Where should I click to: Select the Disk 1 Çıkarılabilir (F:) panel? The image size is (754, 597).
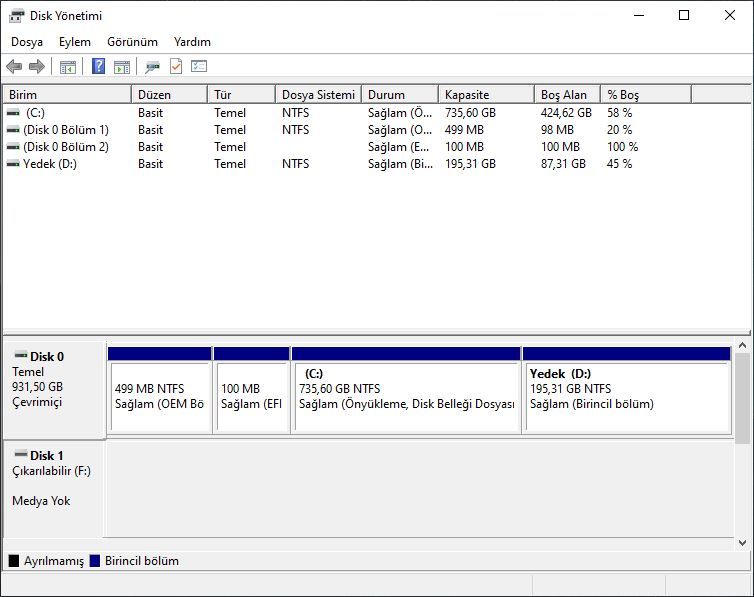point(54,489)
